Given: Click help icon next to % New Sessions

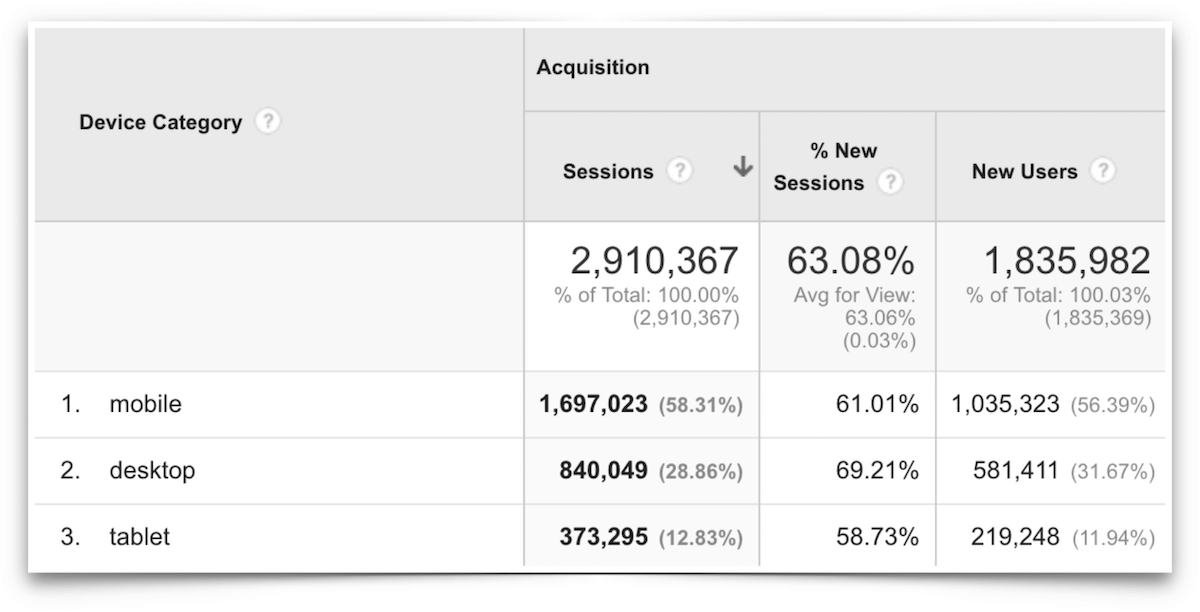Looking at the screenshot, I should pyautogui.click(x=889, y=183).
